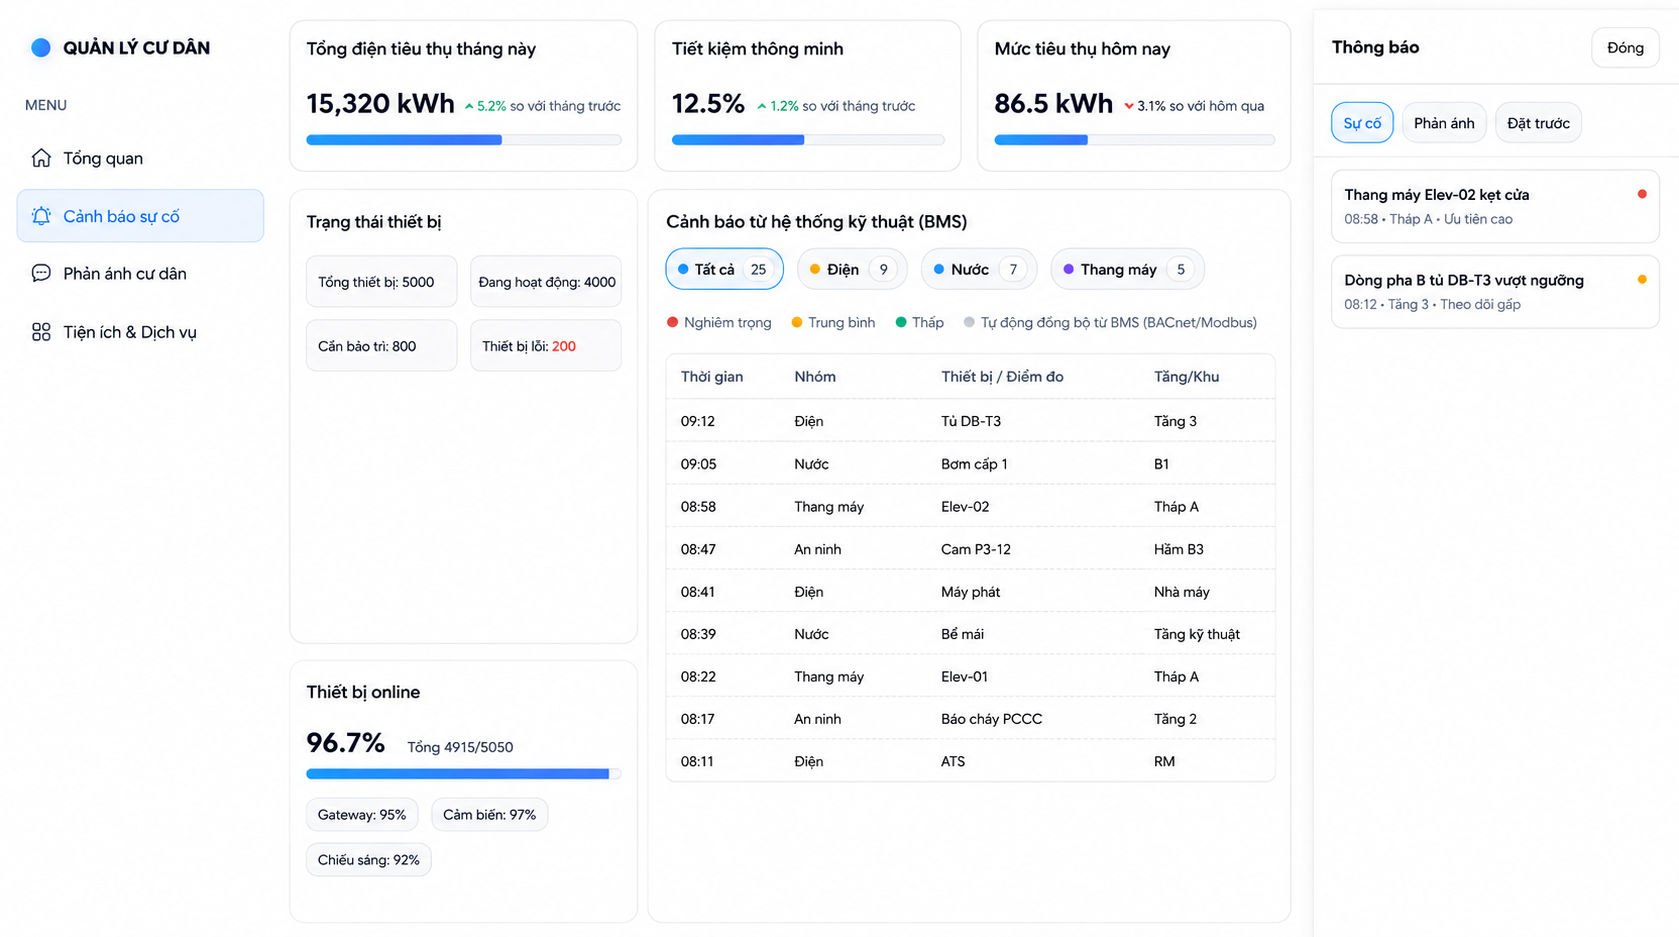Close the Thông báo panel with Đóng

pyautogui.click(x=1625, y=48)
